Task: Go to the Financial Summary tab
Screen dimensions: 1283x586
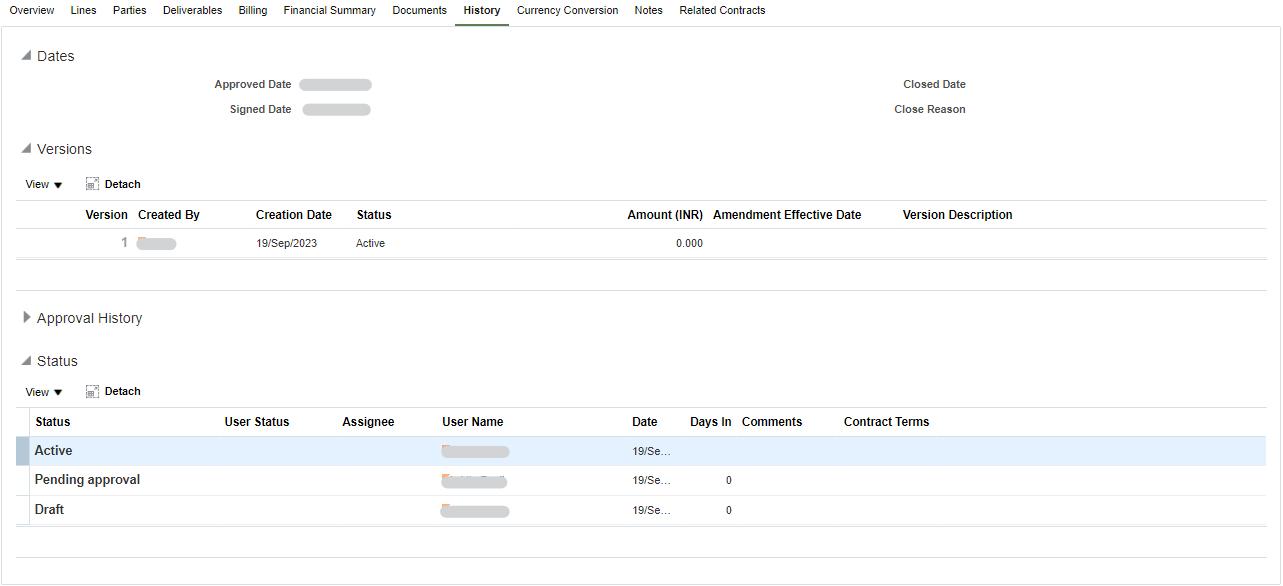Action: pos(329,10)
